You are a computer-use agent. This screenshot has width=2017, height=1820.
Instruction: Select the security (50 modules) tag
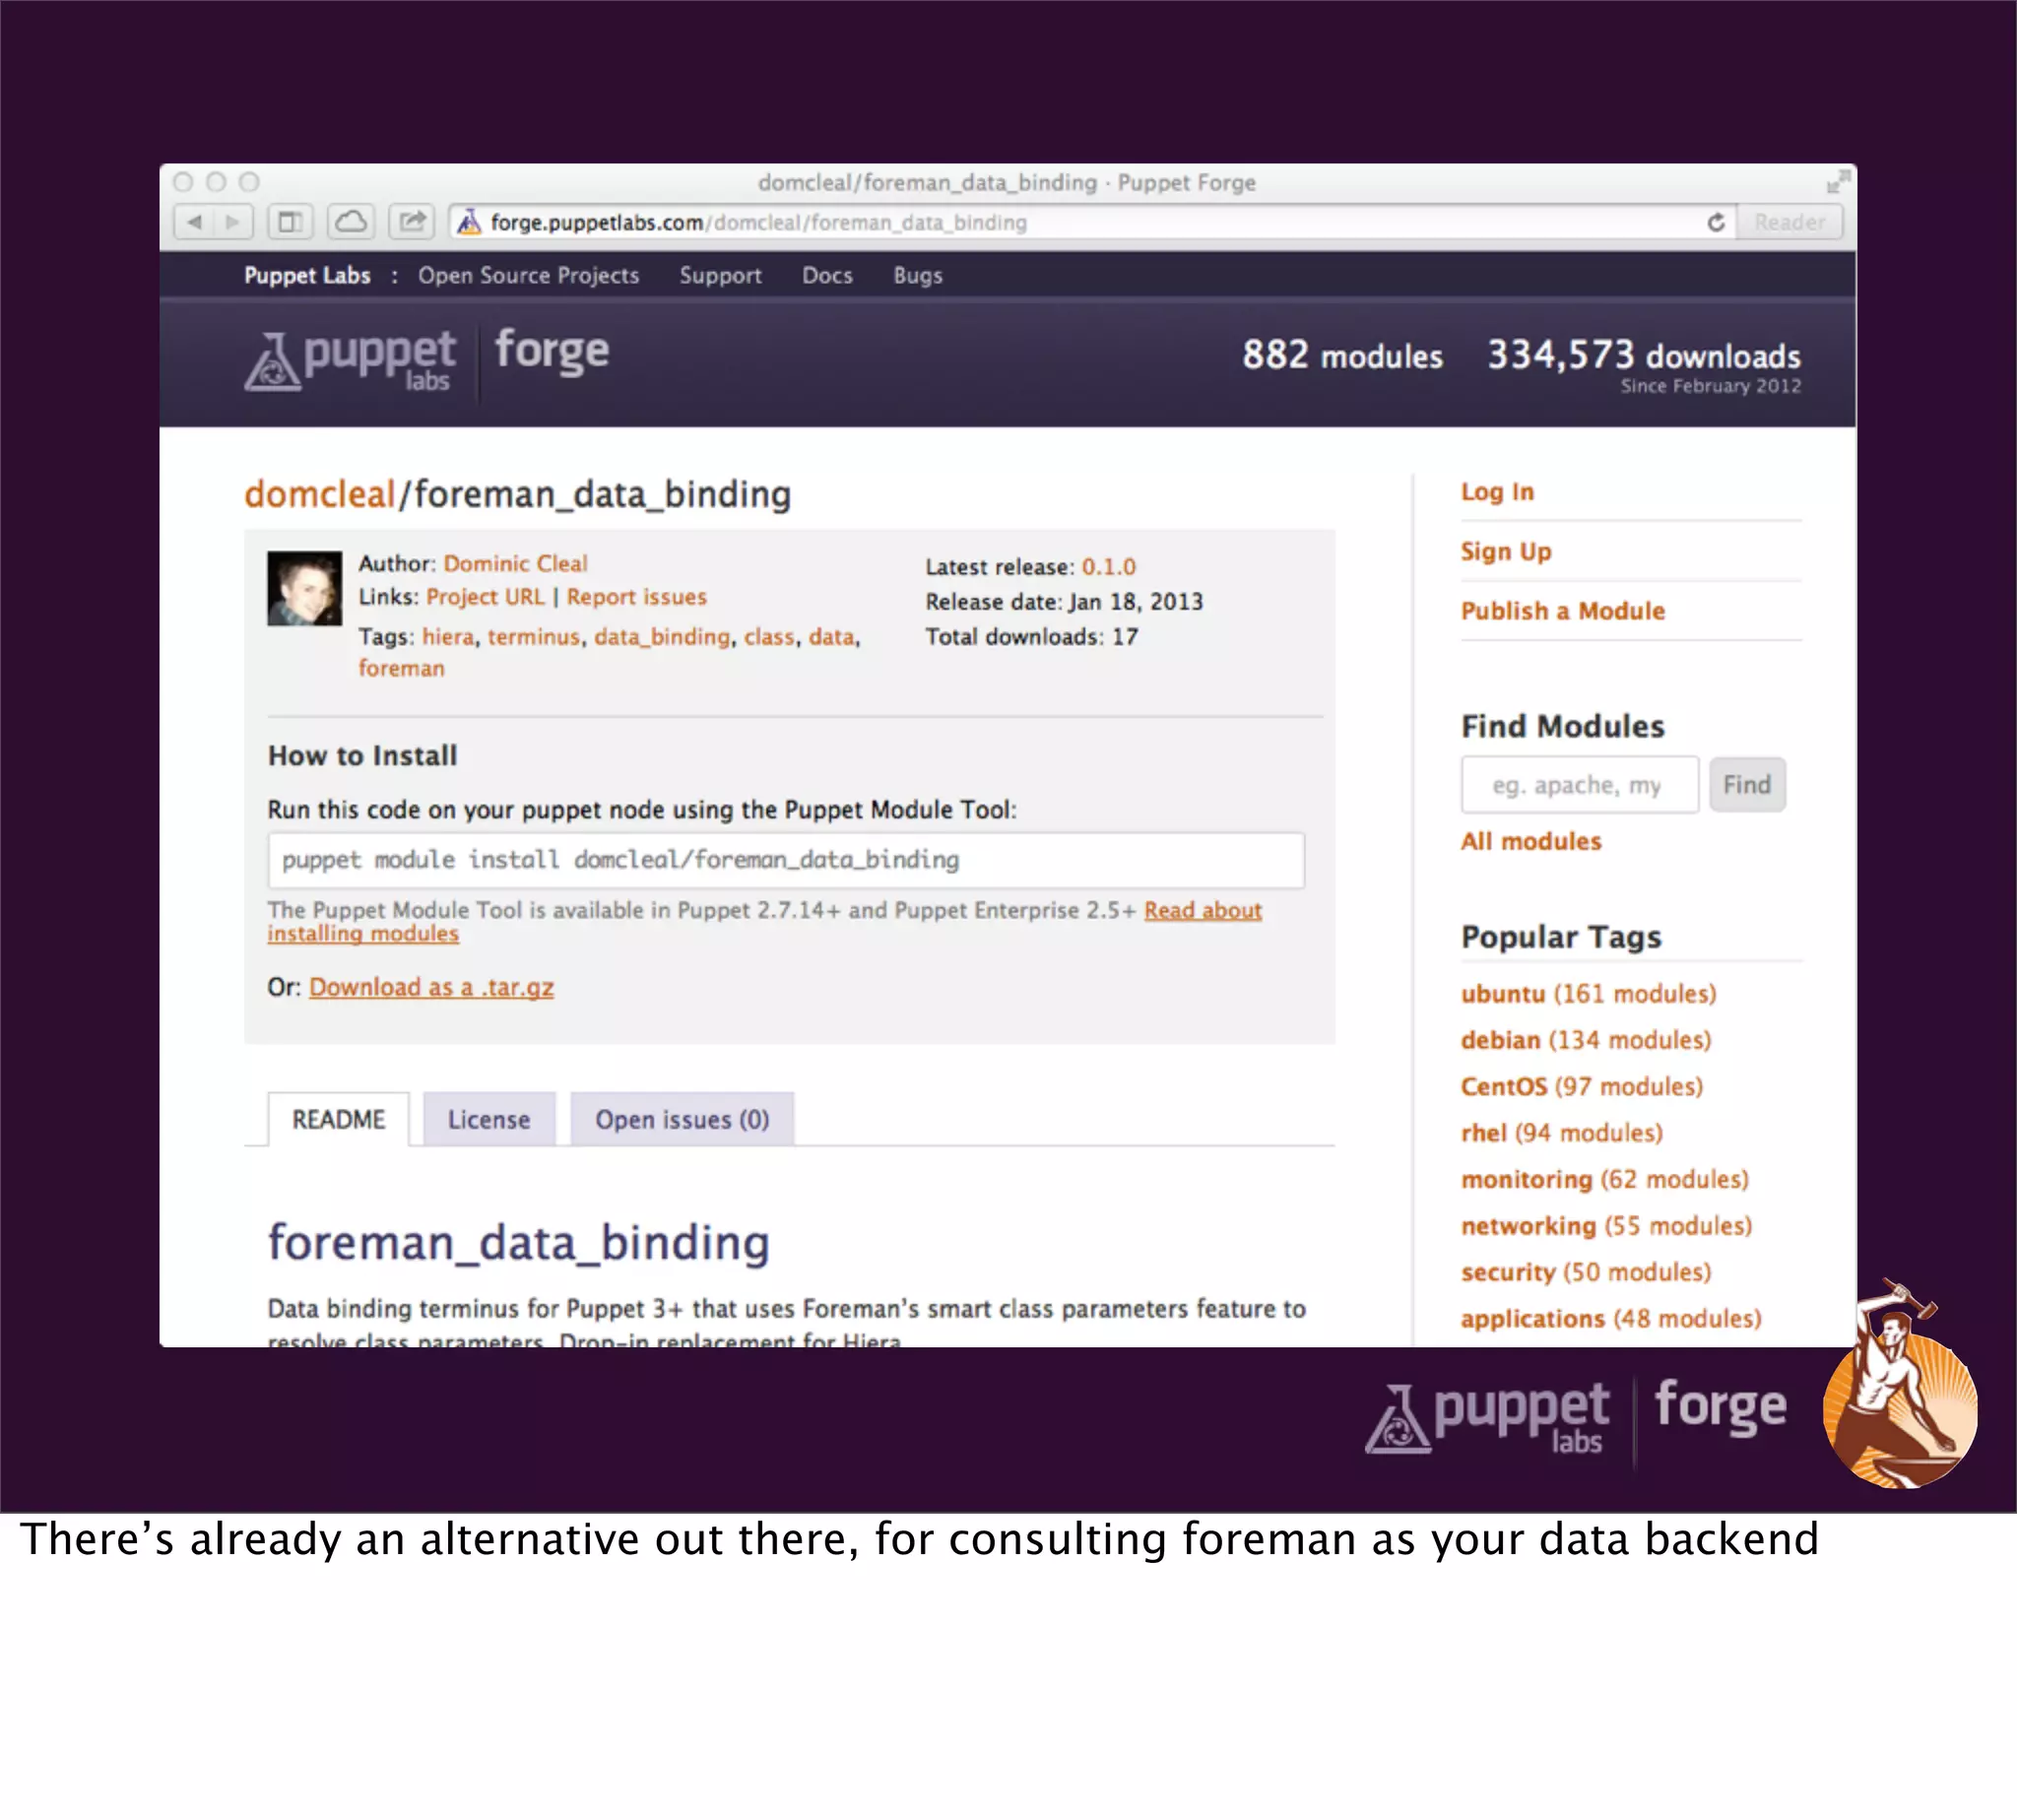coord(1585,1272)
